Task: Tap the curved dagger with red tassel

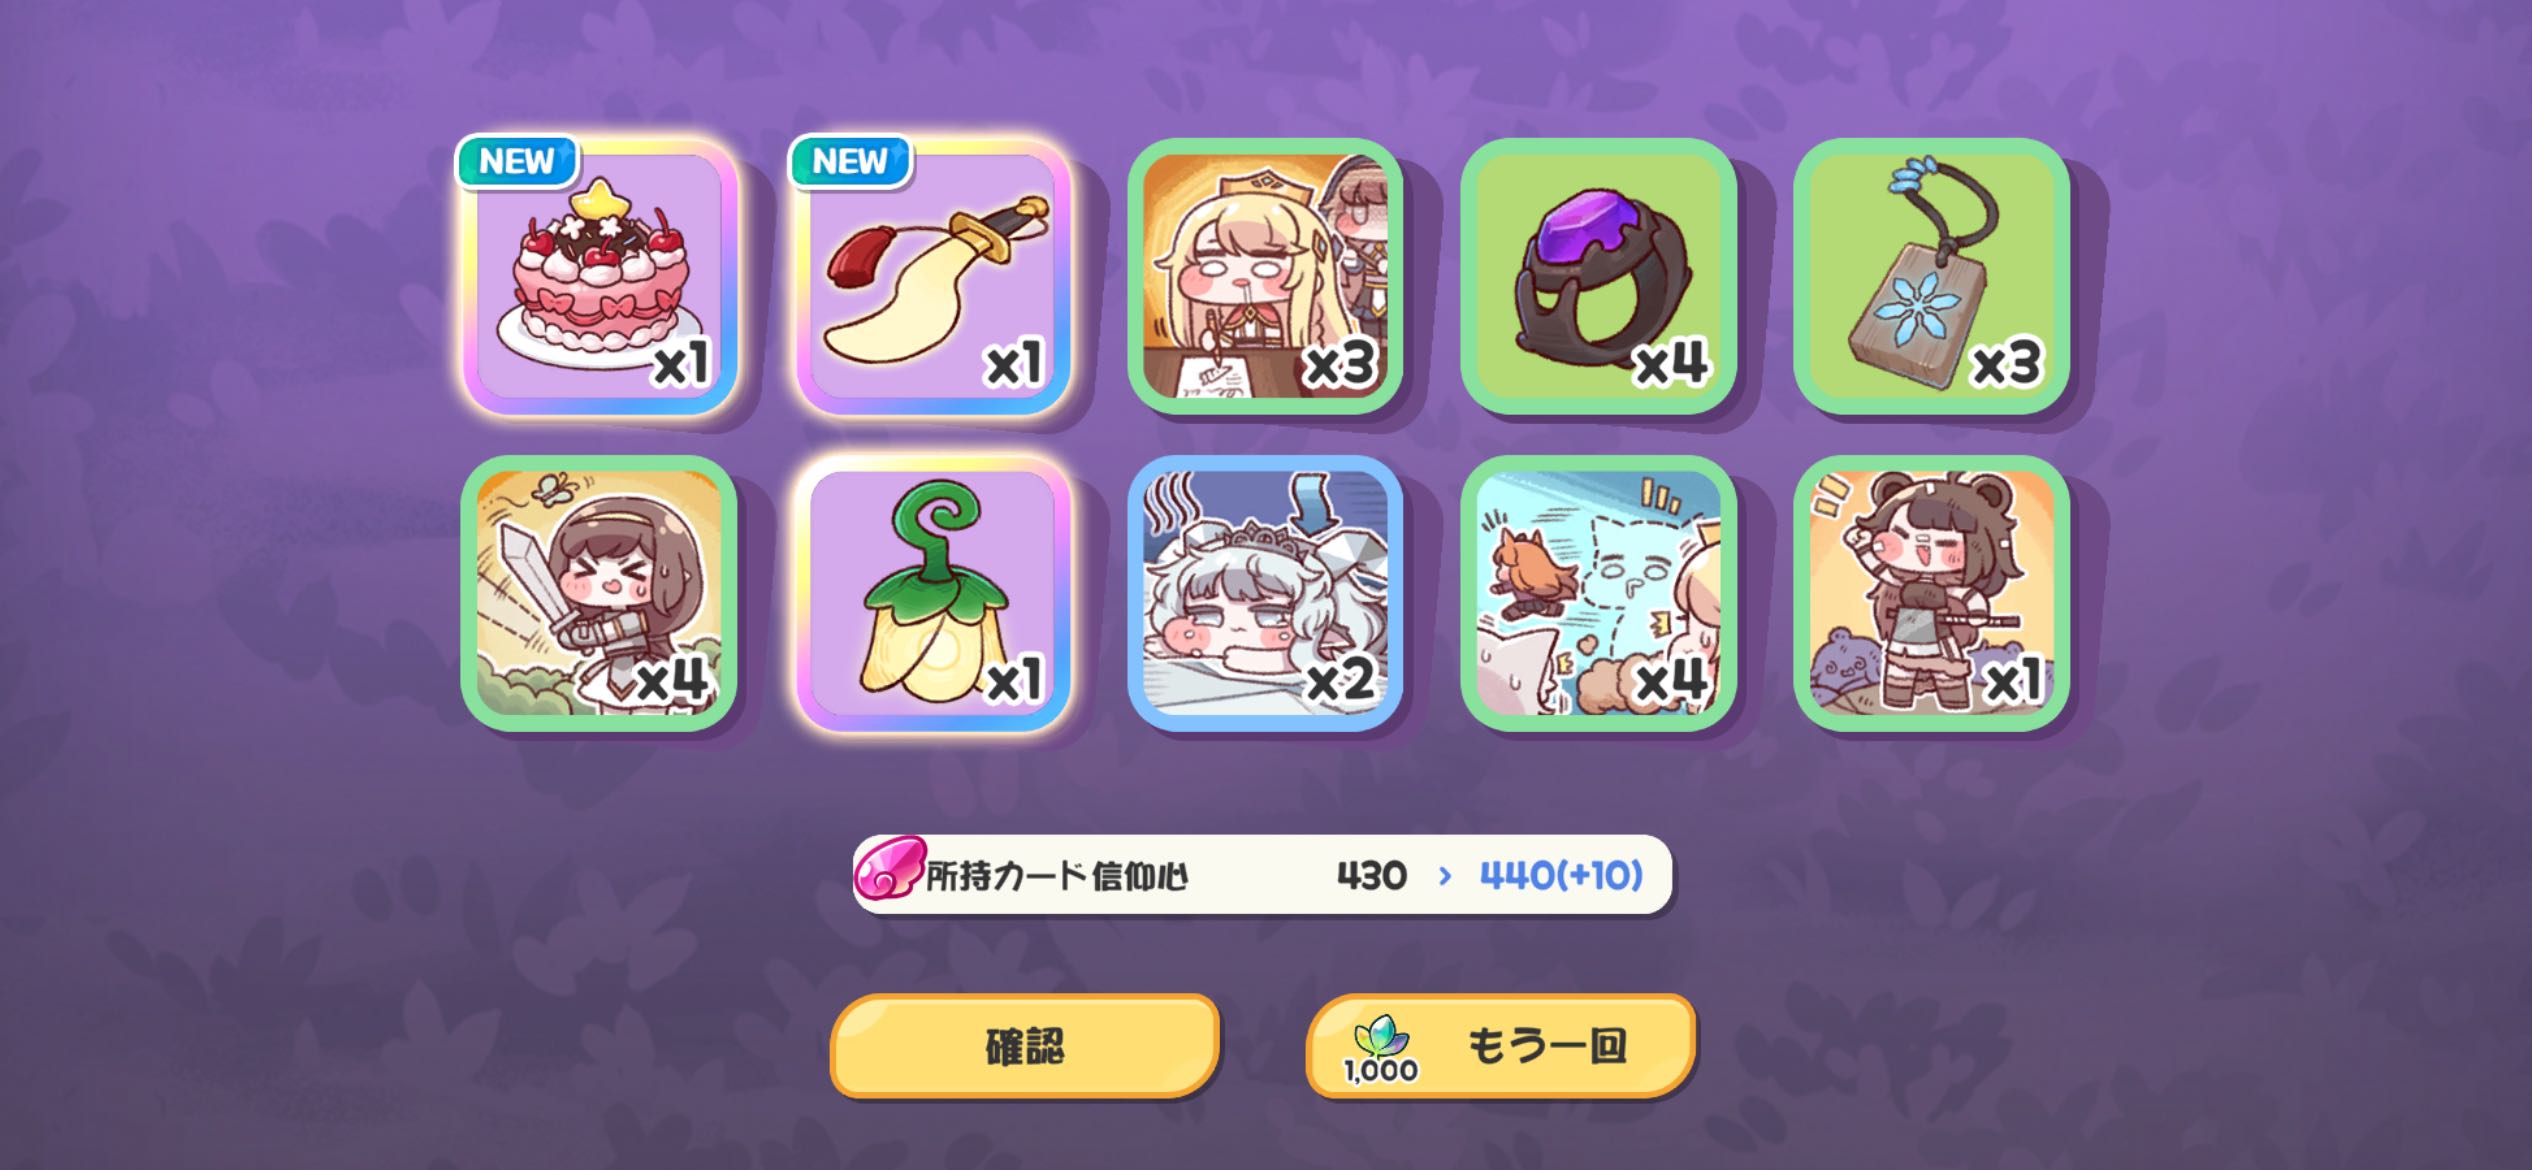Action: tap(933, 276)
